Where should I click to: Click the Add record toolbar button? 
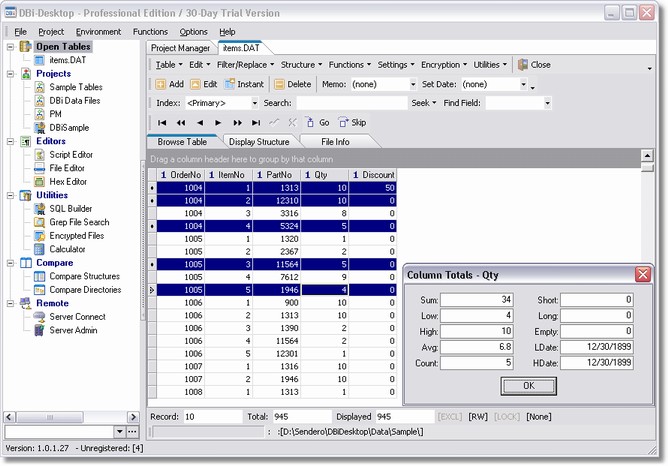pyautogui.click(x=169, y=84)
